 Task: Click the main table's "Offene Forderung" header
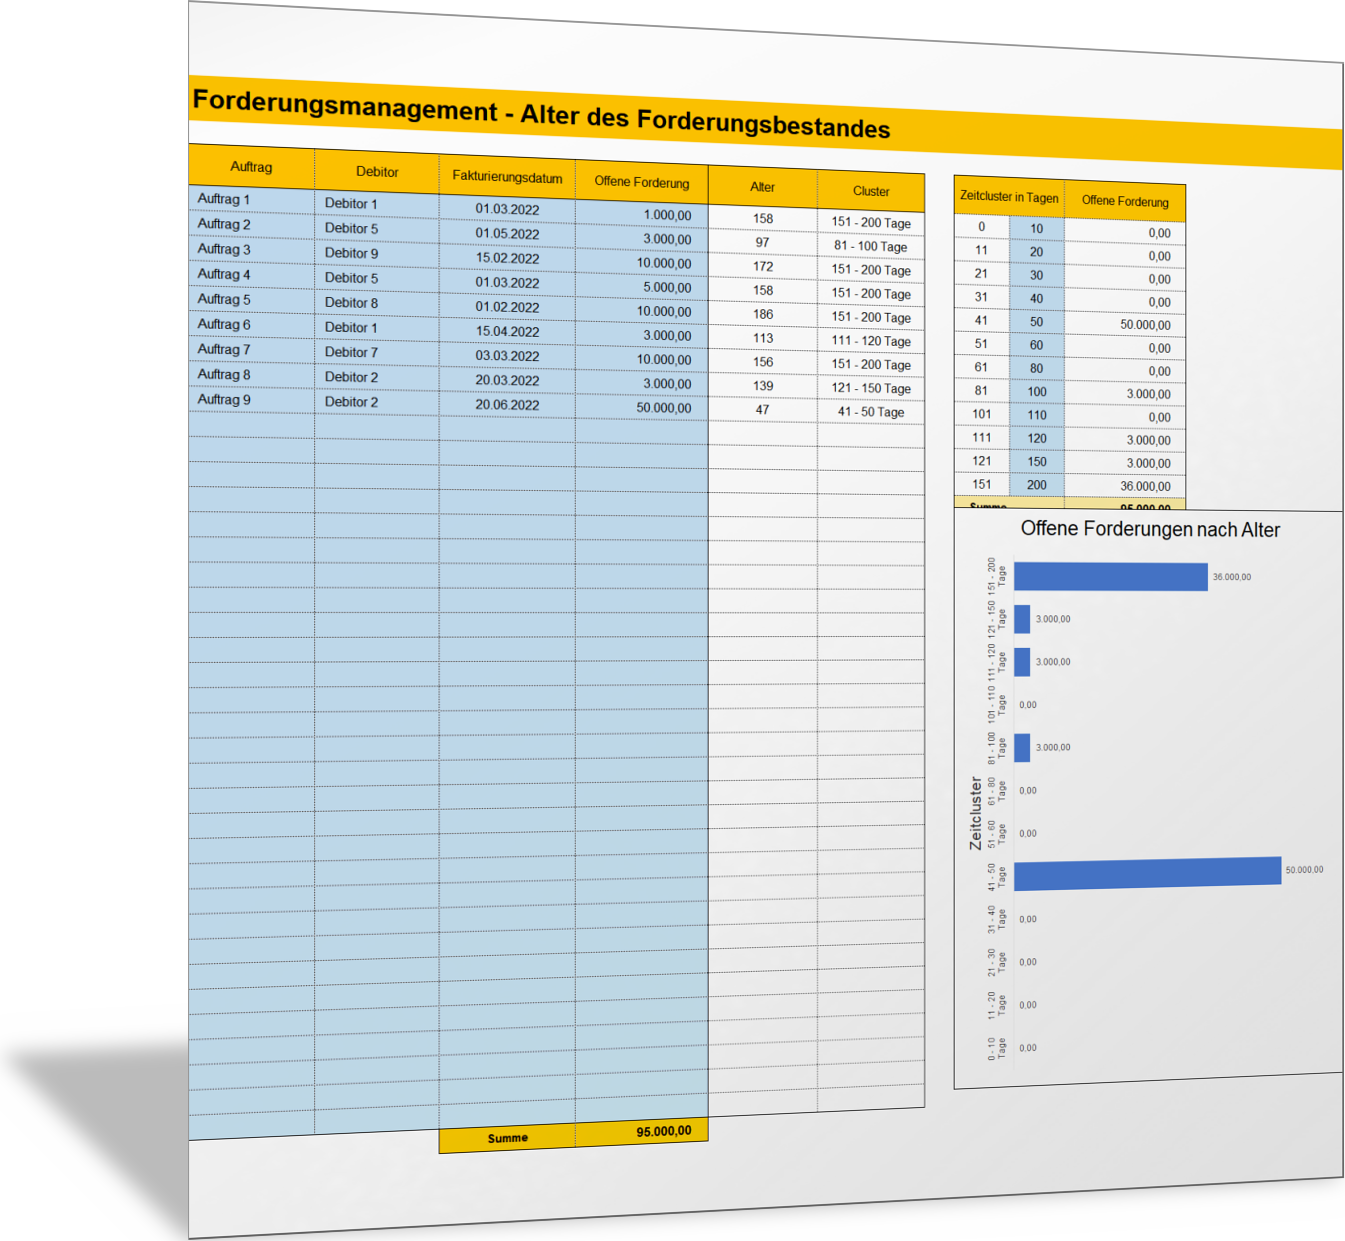click(x=642, y=182)
